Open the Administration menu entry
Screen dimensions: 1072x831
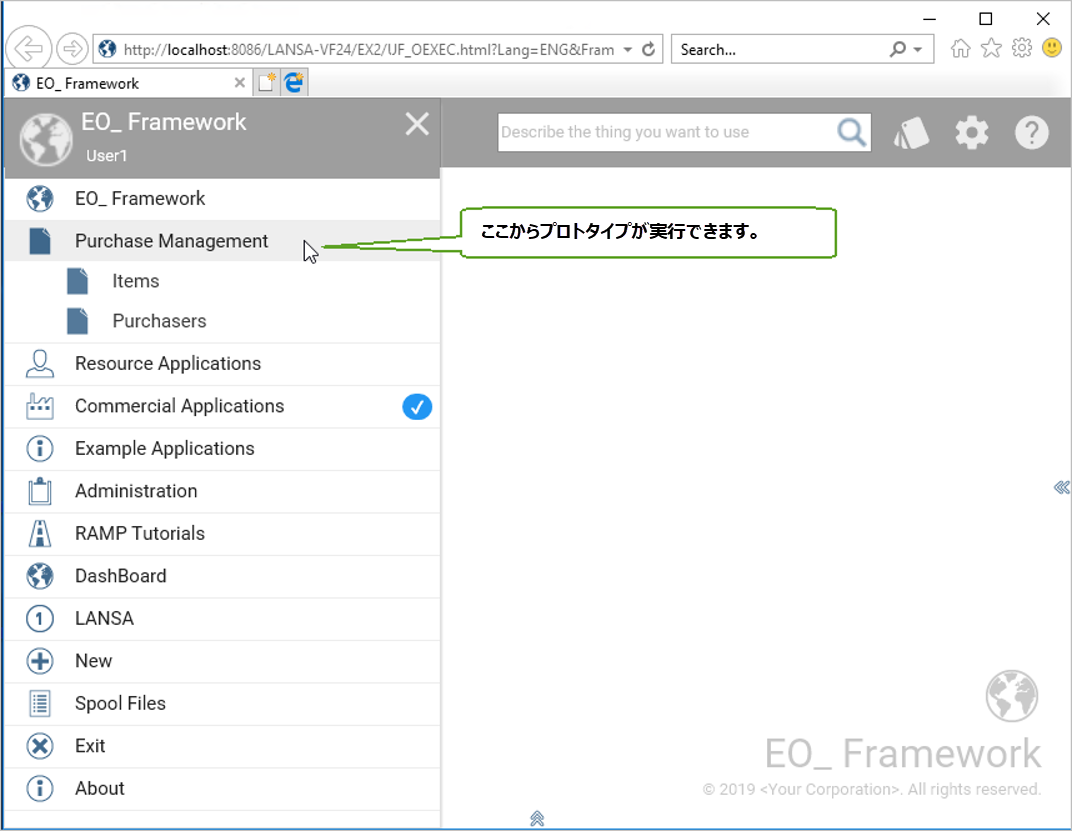(222, 491)
